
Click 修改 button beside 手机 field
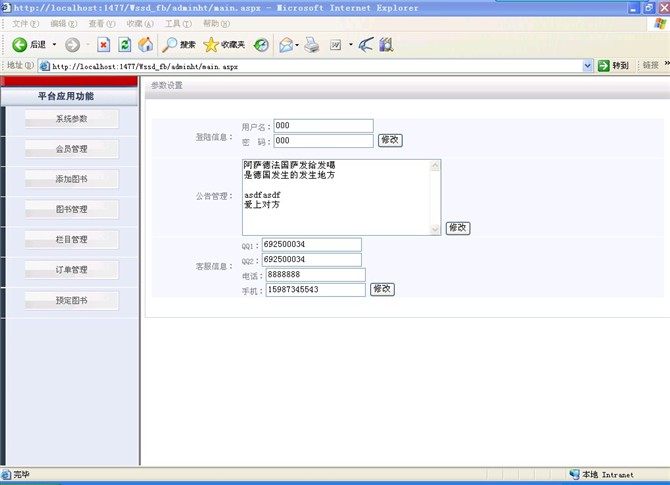click(382, 289)
